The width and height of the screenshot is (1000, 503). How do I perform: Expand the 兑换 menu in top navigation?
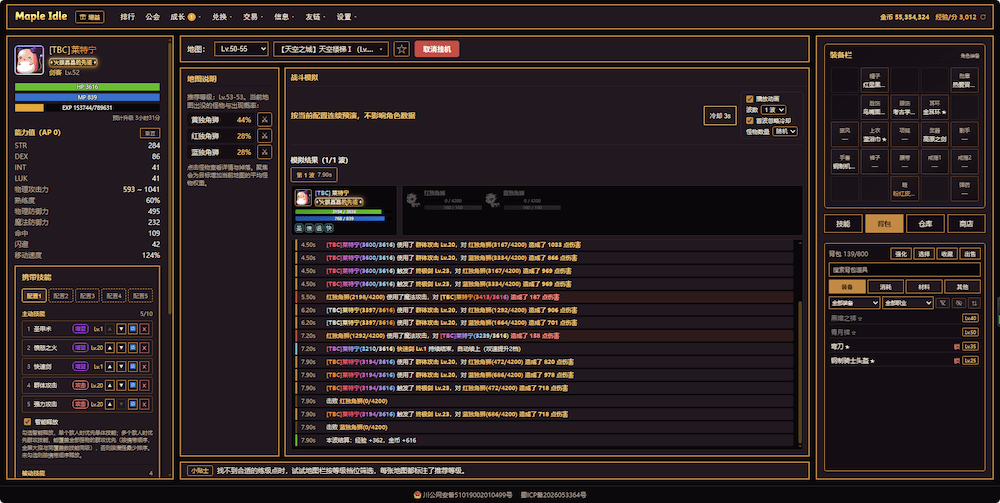222,17
